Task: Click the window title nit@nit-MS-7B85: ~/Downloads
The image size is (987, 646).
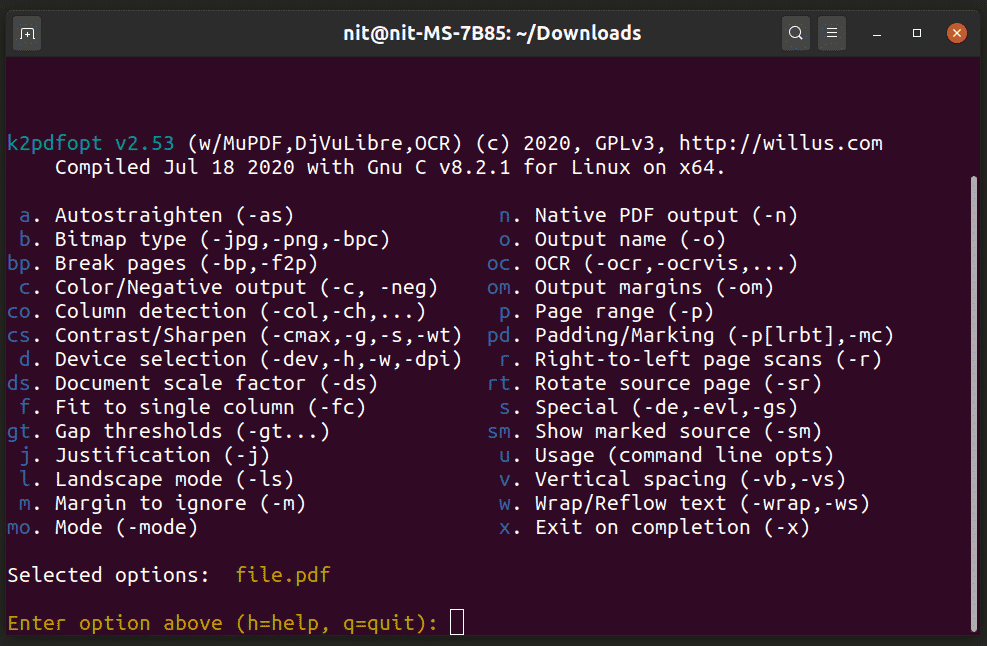Action: pos(492,33)
